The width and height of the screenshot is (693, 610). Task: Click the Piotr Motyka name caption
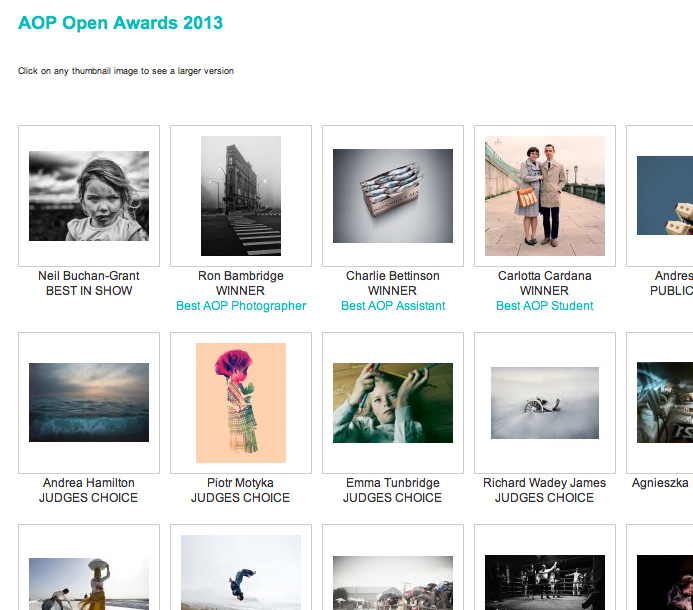240,483
